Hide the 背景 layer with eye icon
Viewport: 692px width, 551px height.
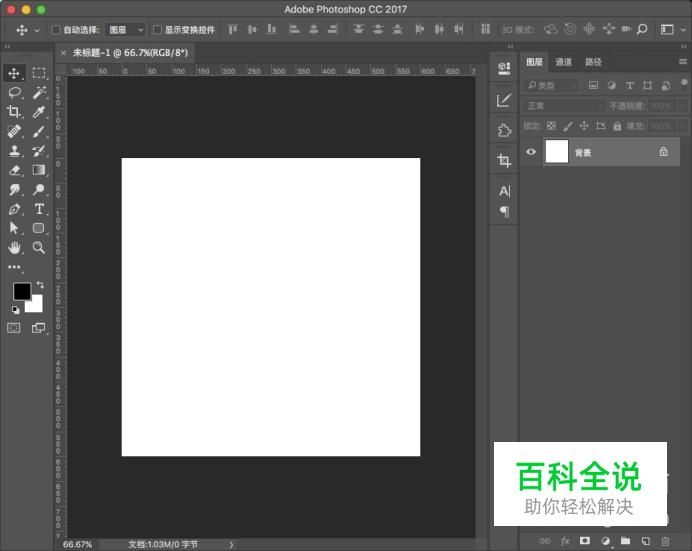tap(531, 152)
